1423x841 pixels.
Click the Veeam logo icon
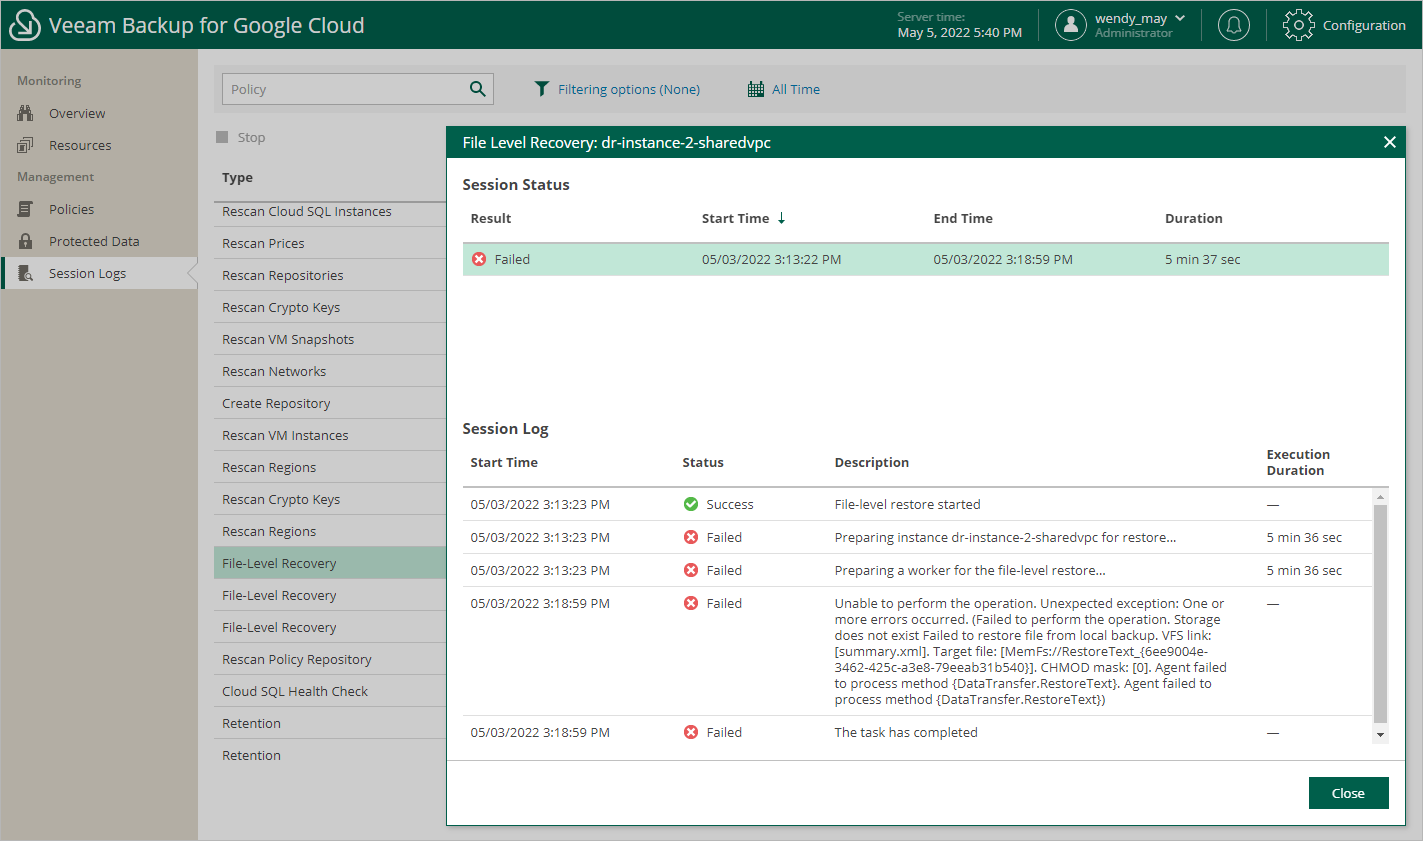click(x=24, y=25)
